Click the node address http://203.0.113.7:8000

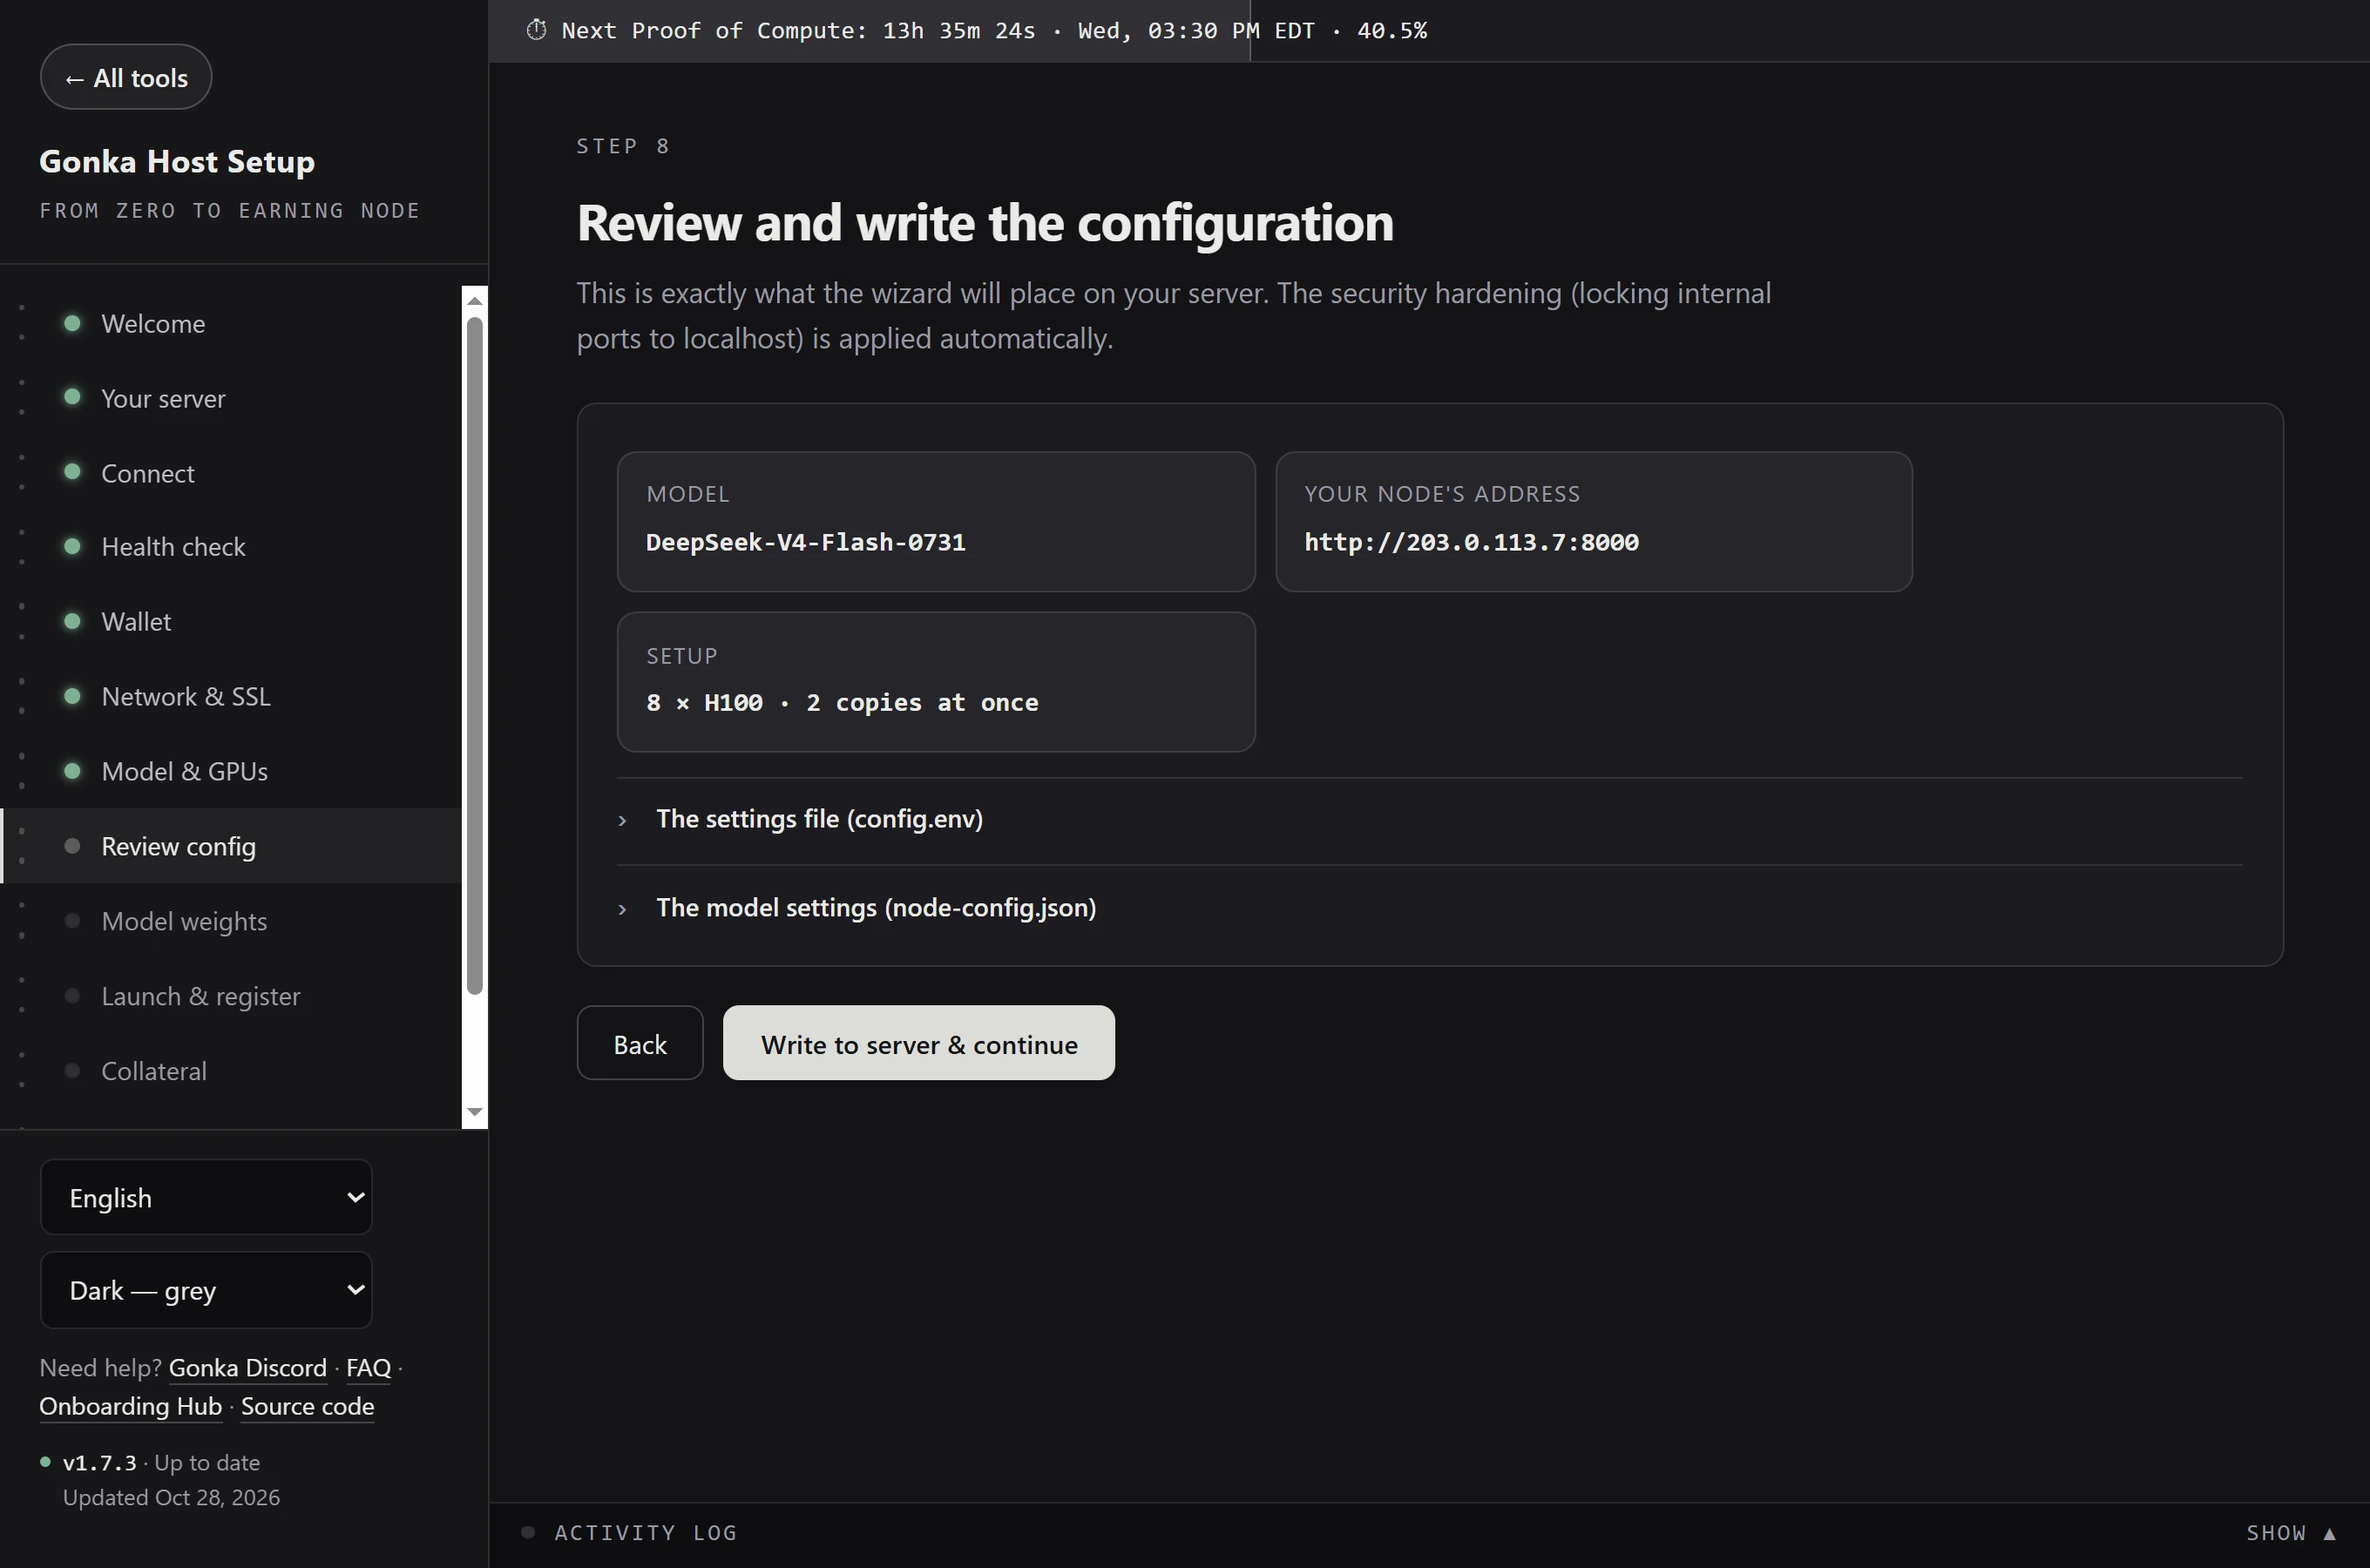[1471, 542]
